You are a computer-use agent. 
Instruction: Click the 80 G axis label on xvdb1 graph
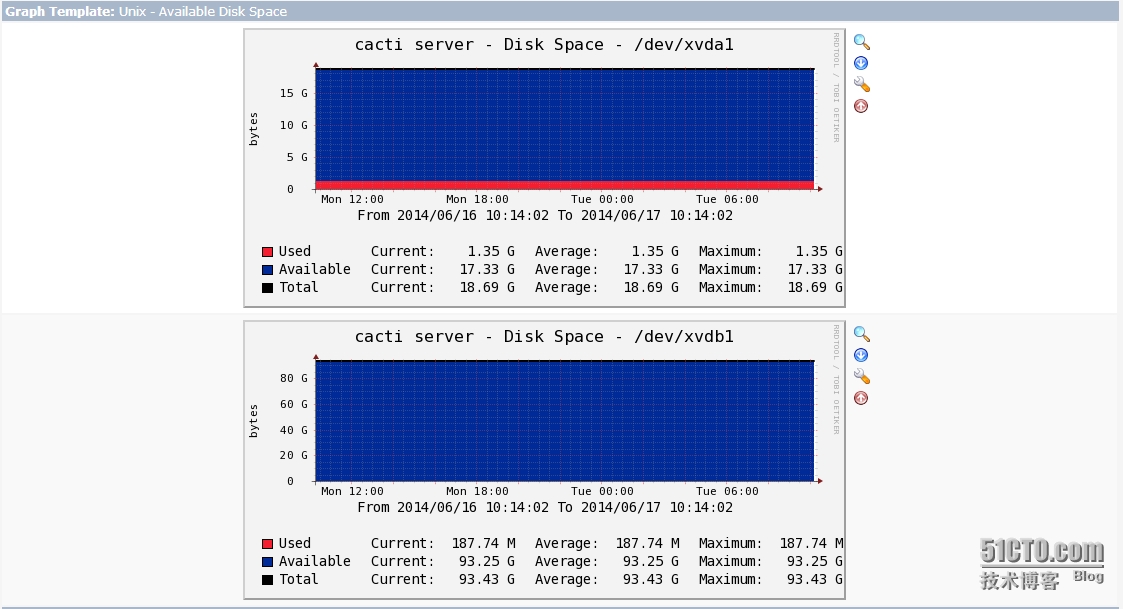(x=294, y=378)
